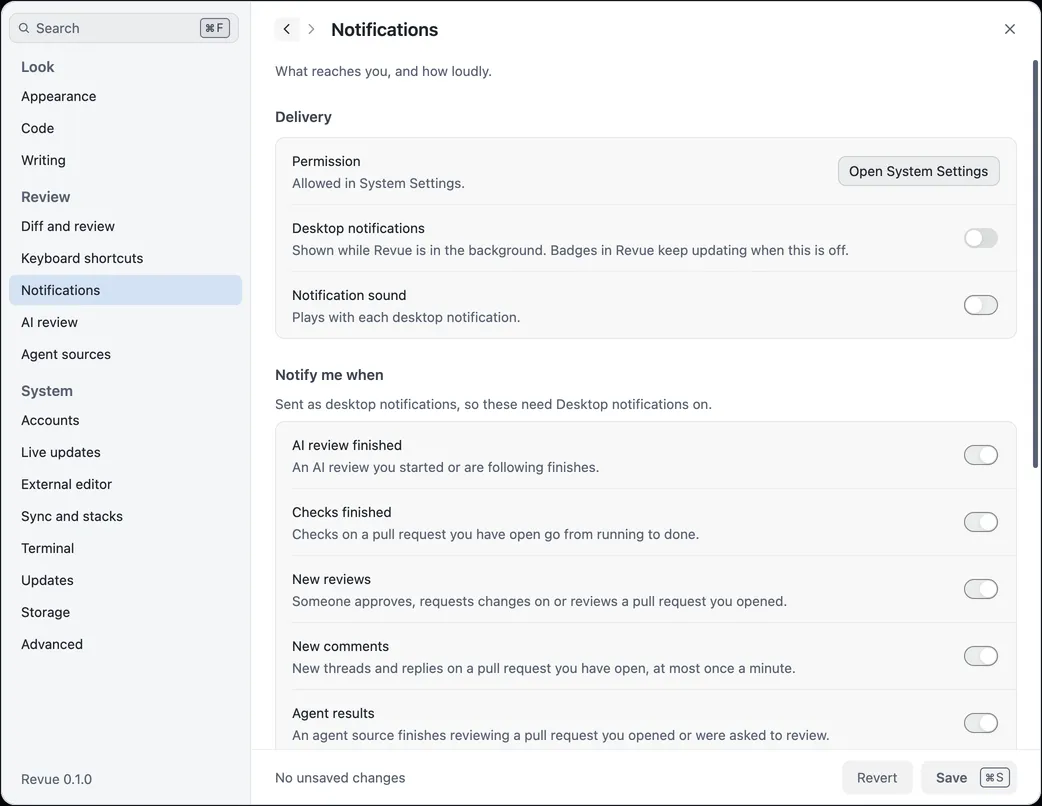Click the Review sidebar group heading
The image size is (1042, 806).
(x=45, y=197)
